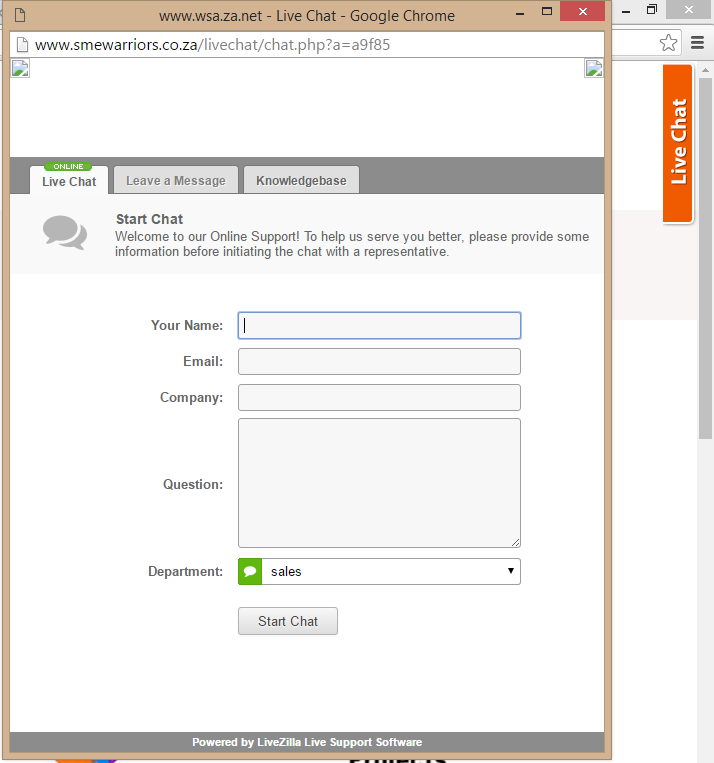Click the orange Live Chat side button

pos(678,143)
